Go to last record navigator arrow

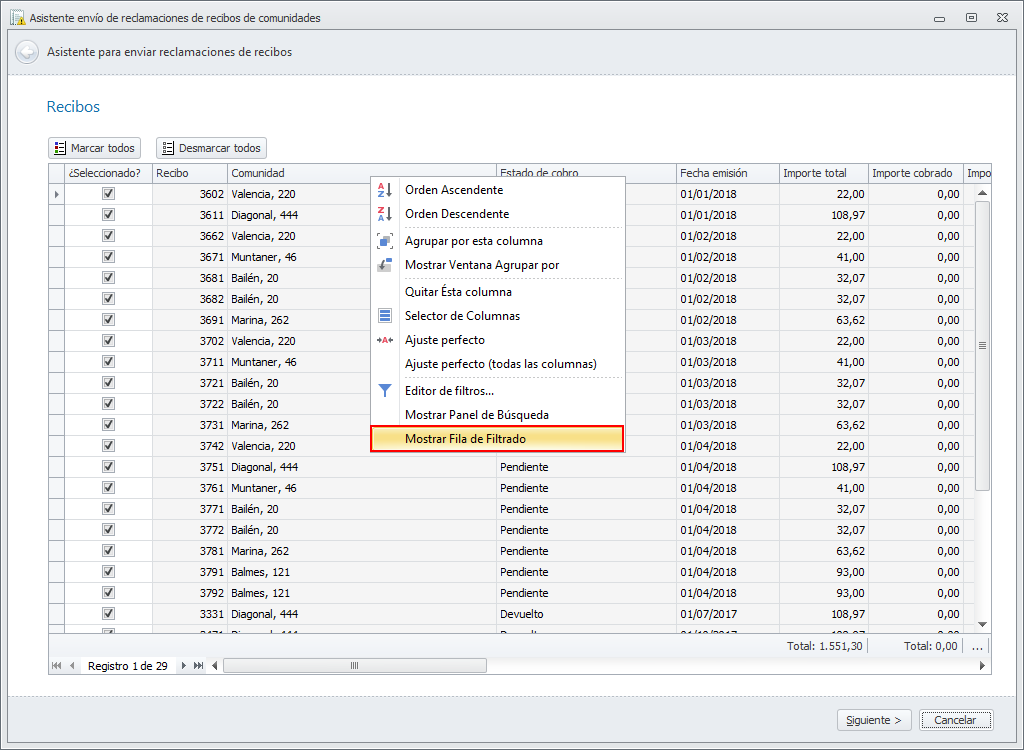pyautogui.click(x=199, y=666)
